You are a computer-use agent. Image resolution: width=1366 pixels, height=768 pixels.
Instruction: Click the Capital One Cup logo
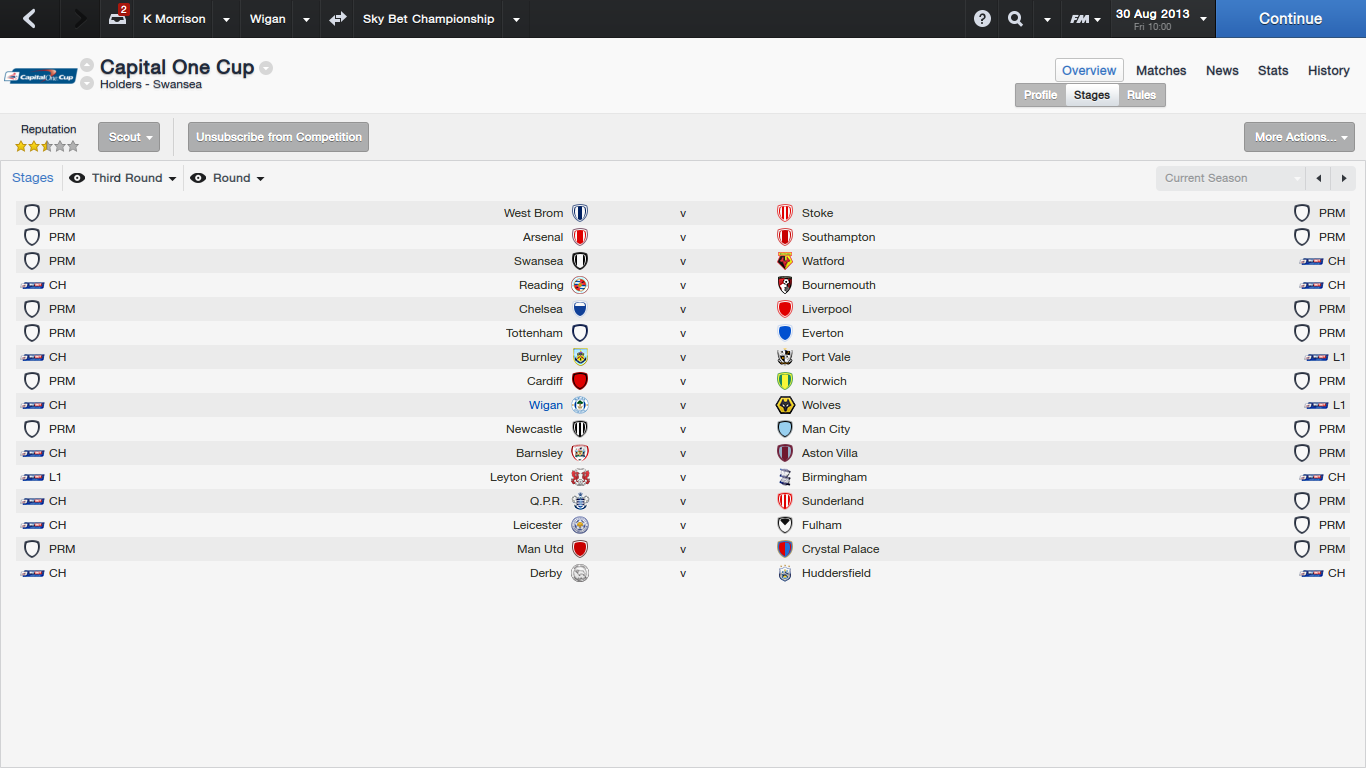[40, 77]
